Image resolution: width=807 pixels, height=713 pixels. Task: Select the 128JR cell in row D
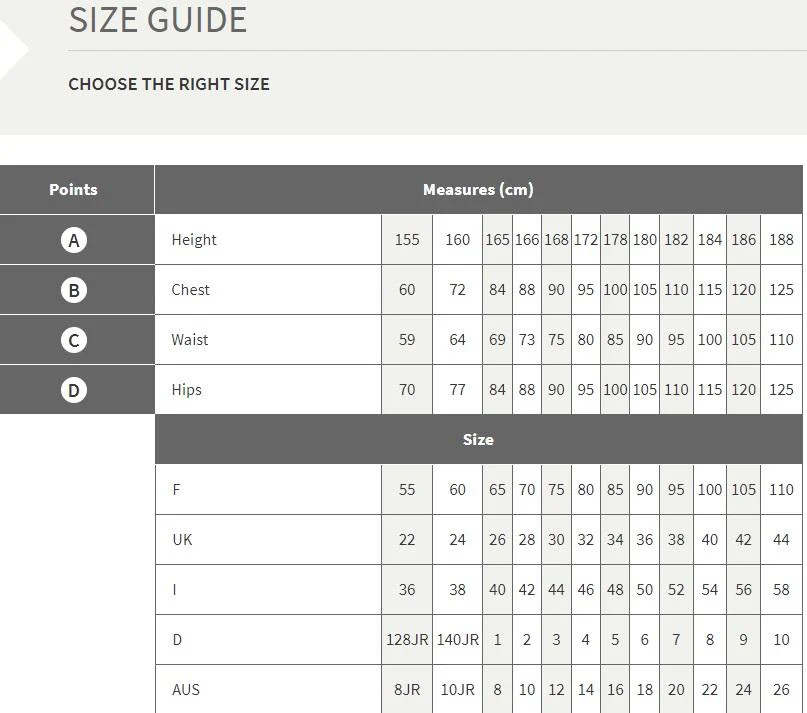407,639
